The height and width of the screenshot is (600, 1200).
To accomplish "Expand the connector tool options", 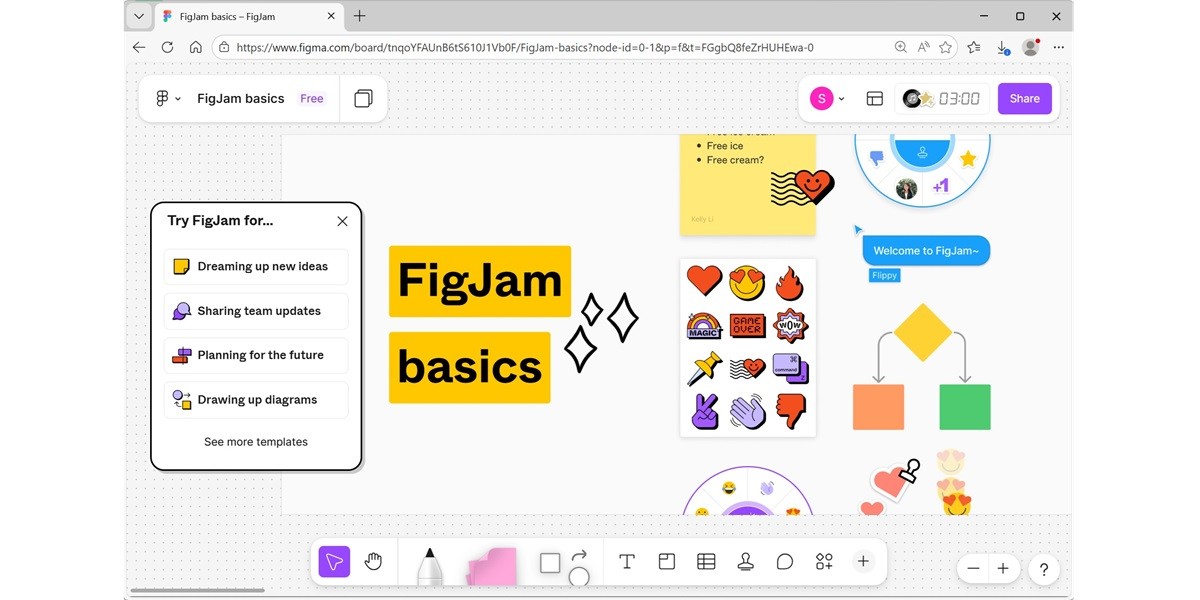I will tap(578, 561).
